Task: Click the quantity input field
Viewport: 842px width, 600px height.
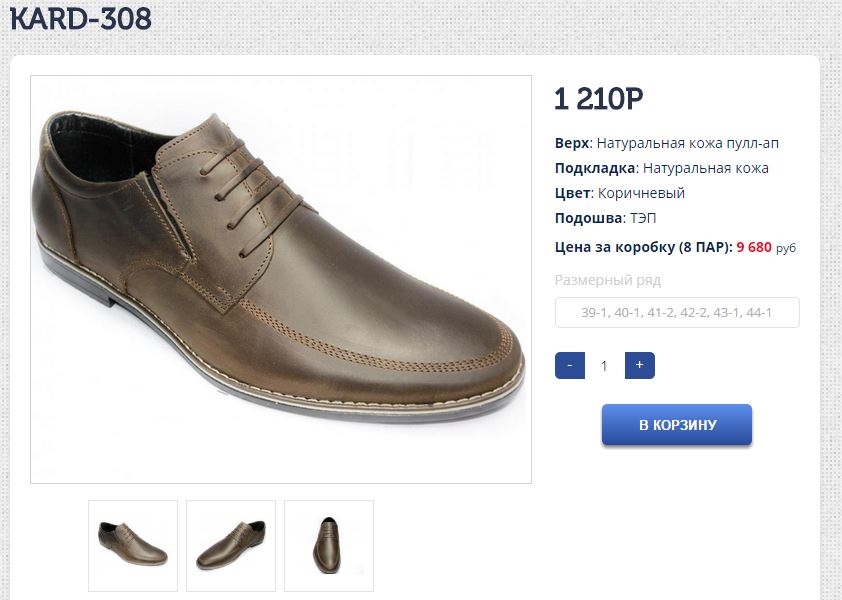Action: (604, 366)
